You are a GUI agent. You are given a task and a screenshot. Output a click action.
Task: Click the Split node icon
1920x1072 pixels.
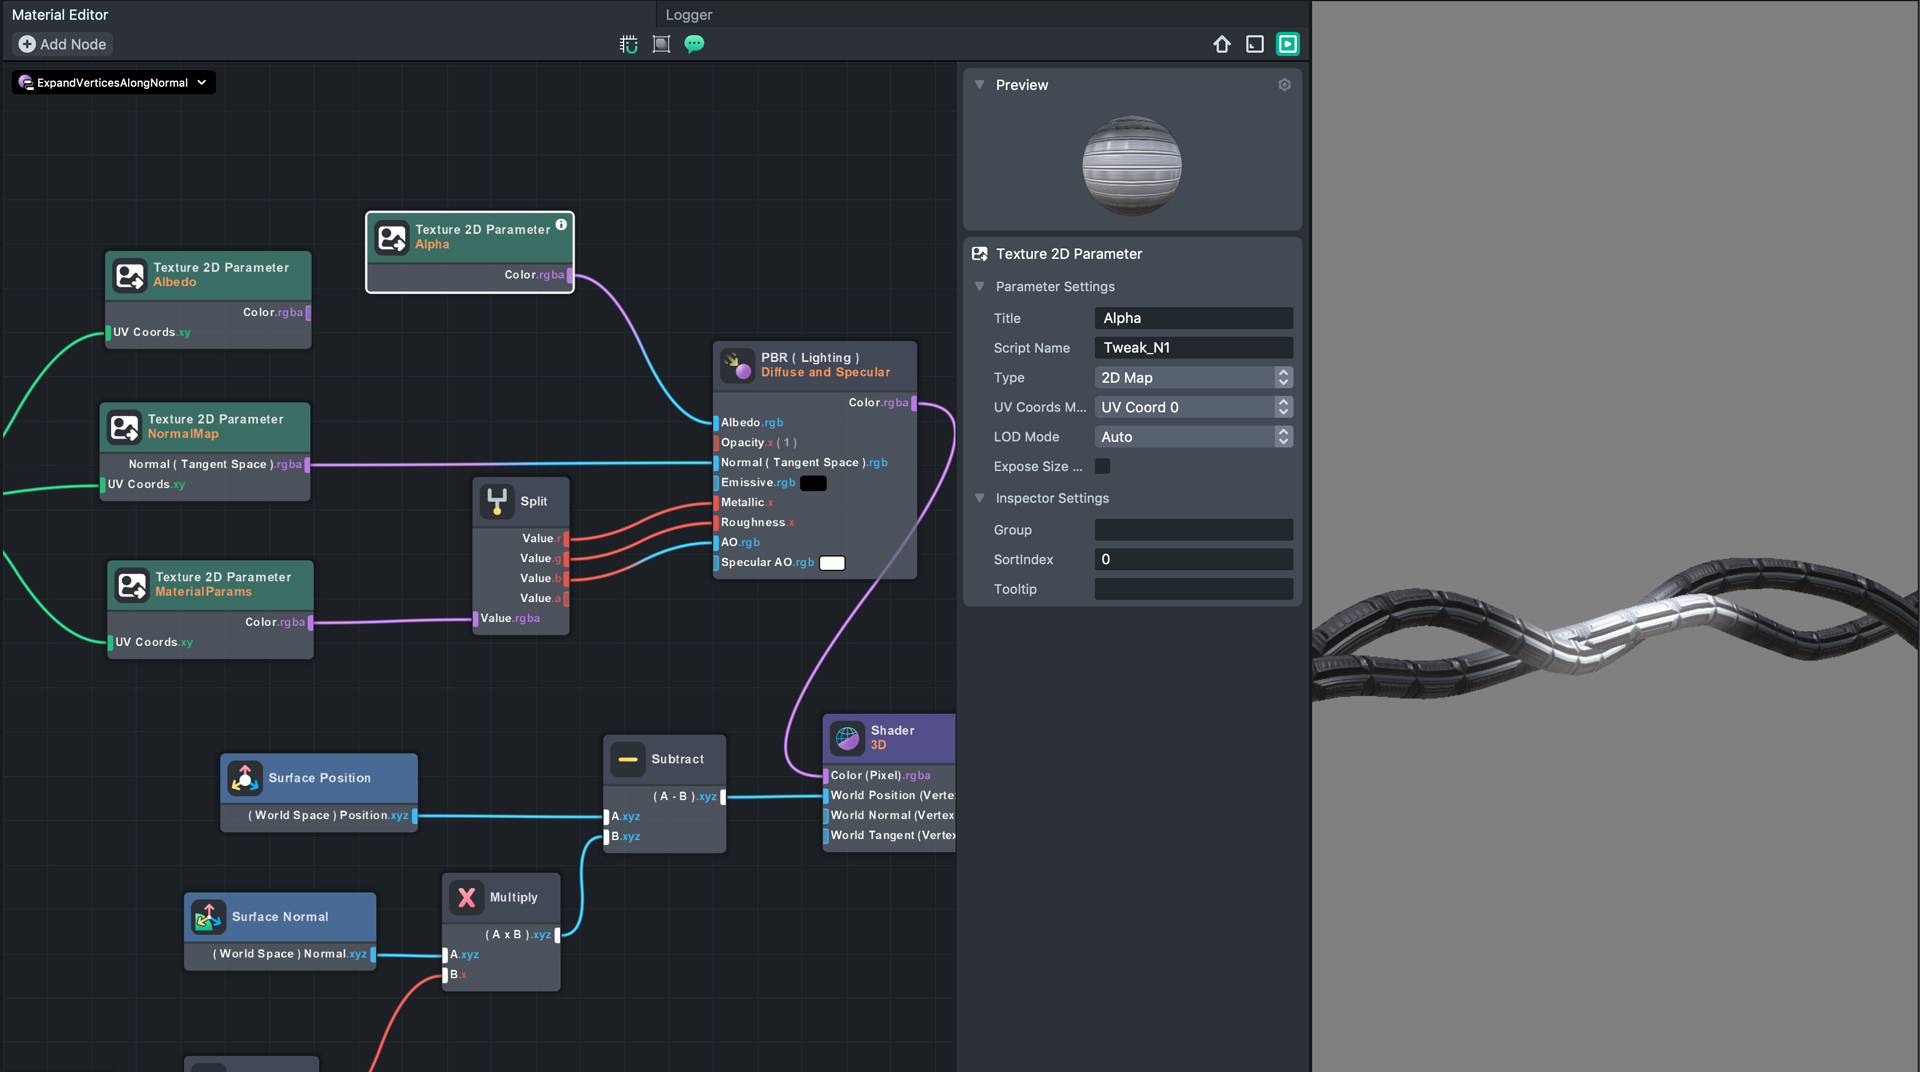(497, 501)
